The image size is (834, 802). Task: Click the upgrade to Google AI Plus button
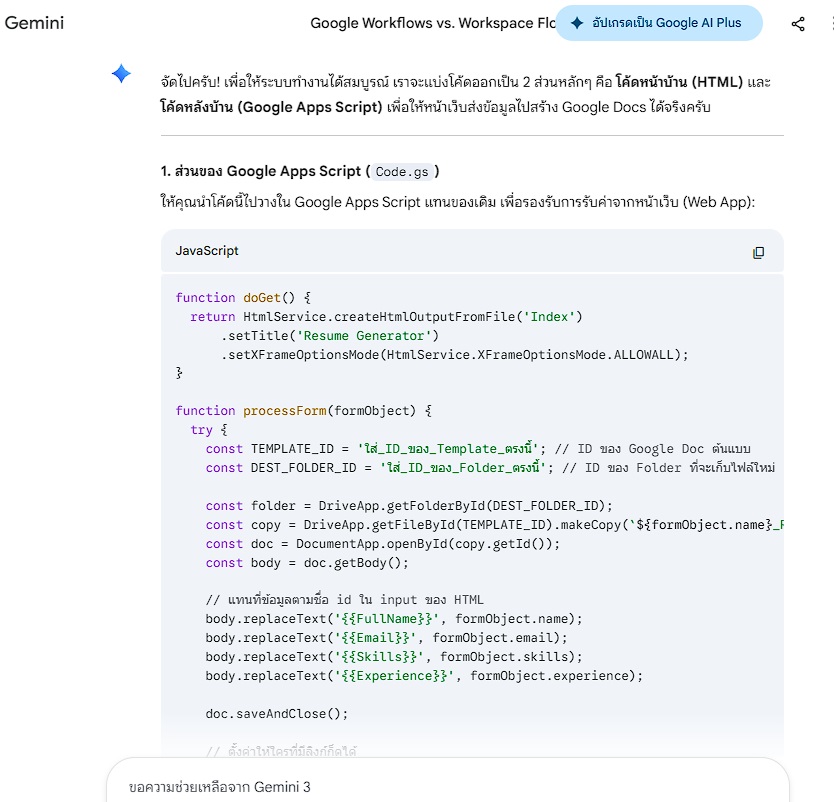click(x=658, y=23)
